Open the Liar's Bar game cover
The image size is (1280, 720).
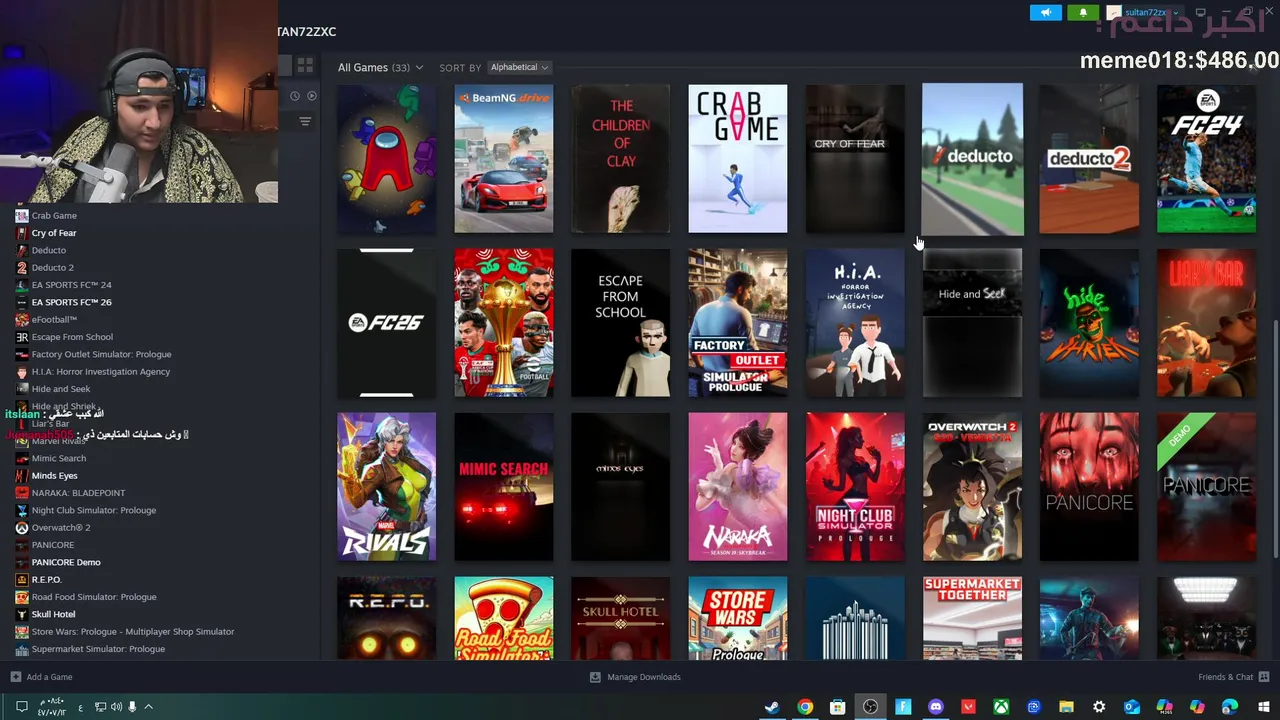1206,322
